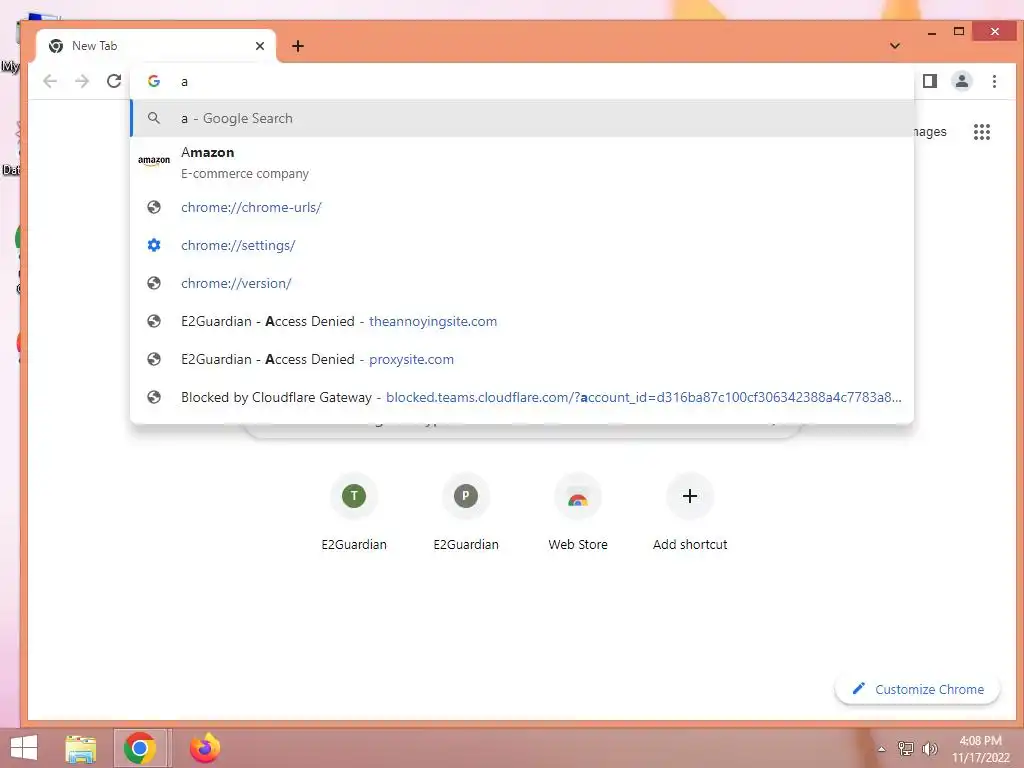This screenshot has height=768, width=1024.
Task: Click the Amazon logo icon
Action: (x=154, y=161)
